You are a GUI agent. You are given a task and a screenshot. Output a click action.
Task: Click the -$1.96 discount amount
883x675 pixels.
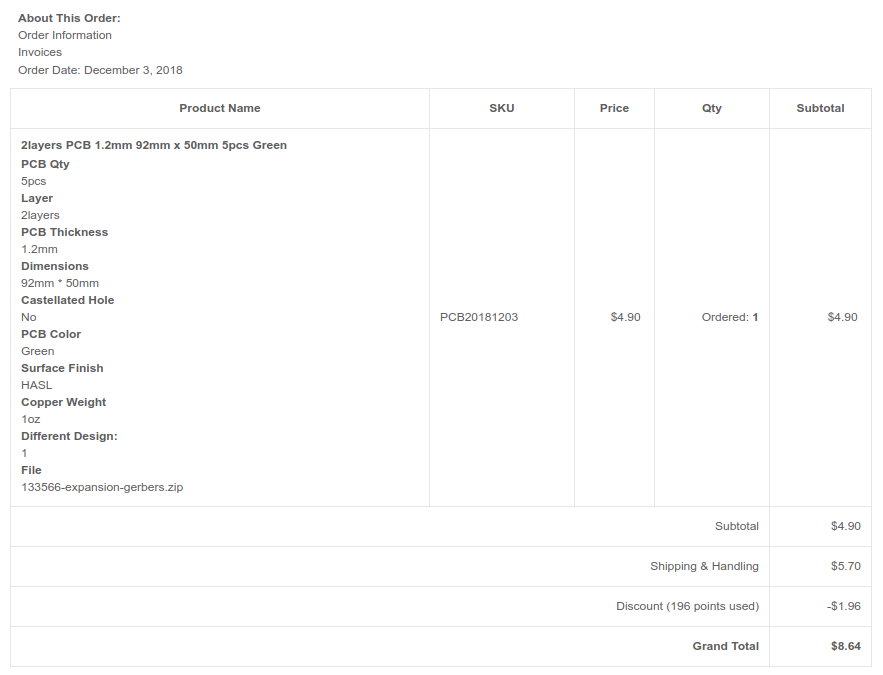point(844,606)
